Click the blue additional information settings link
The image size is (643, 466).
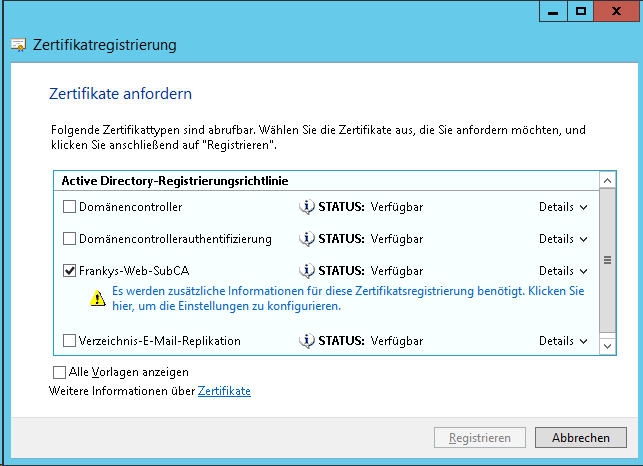pyautogui.click(x=347, y=298)
